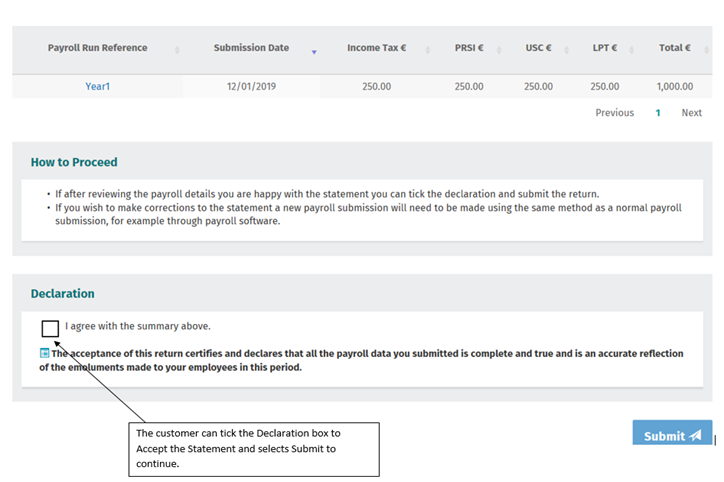This screenshot has width=724, height=482.
Task: Sort by Payroll Run Reference column arrows
Action: [177, 50]
